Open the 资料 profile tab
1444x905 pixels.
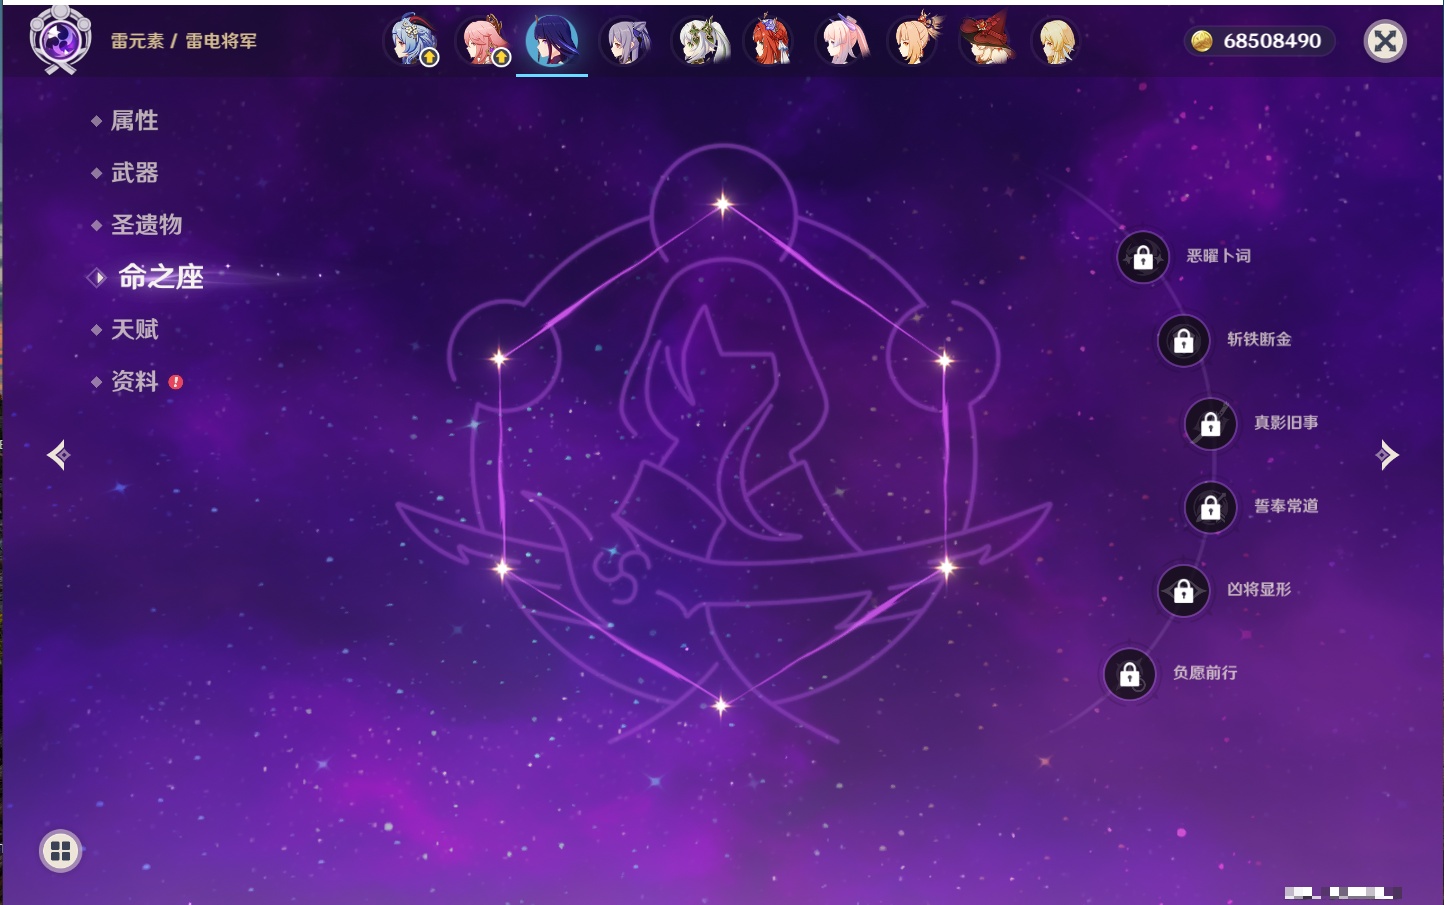(134, 381)
